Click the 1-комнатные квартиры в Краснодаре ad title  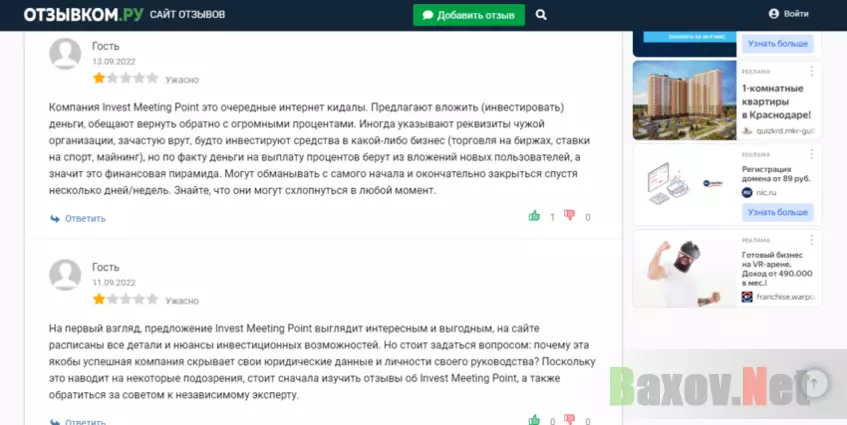click(776, 102)
